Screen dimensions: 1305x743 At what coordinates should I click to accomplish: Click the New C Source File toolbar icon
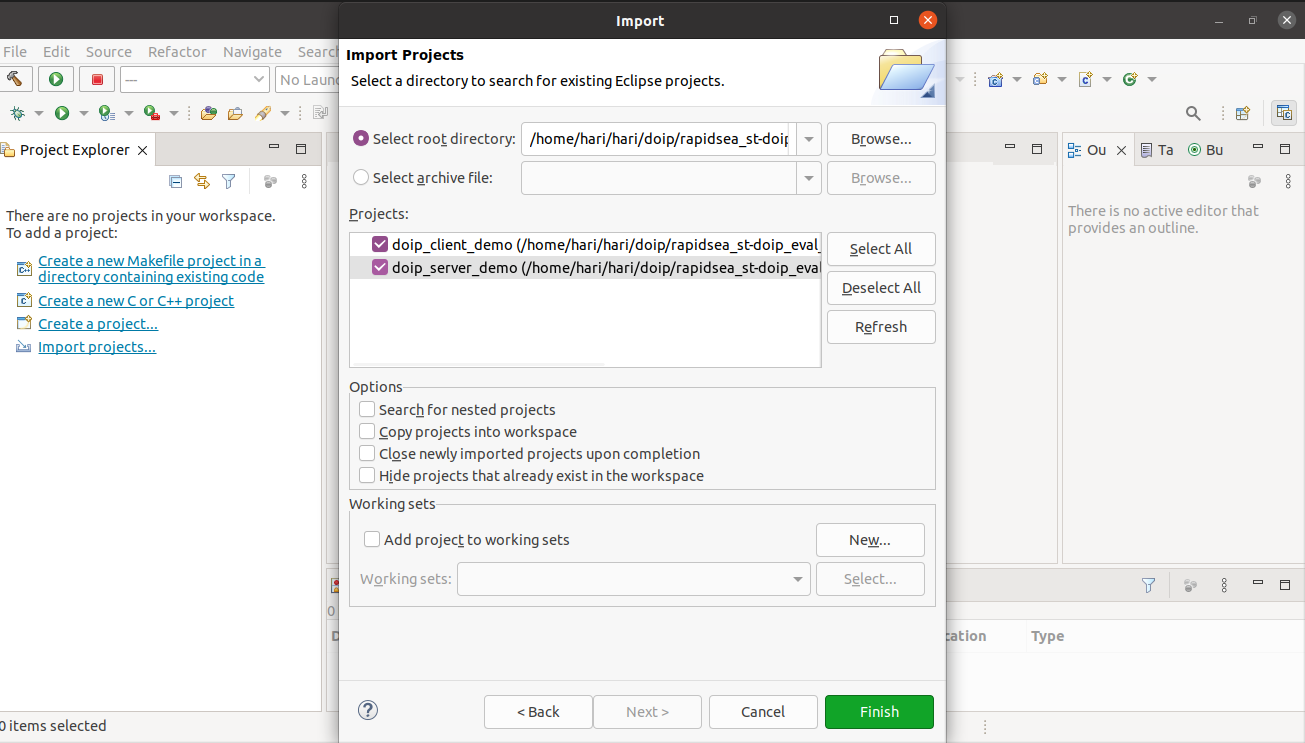click(1086, 79)
